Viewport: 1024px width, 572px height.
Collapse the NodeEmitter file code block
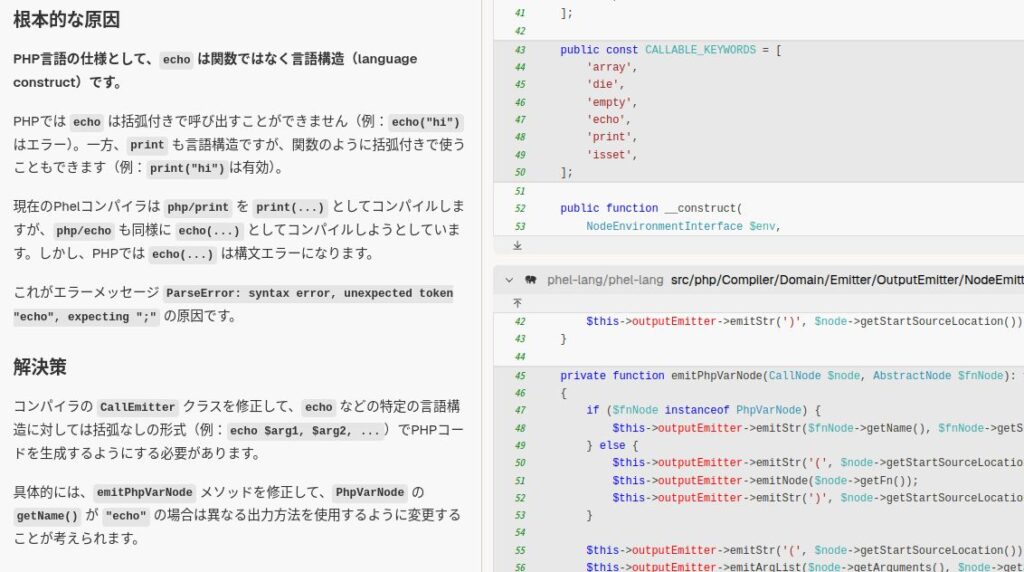tap(510, 280)
